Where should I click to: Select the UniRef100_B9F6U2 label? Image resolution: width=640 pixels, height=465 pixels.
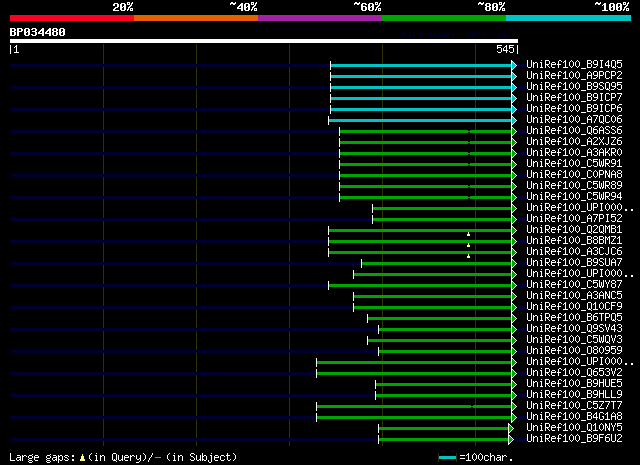click(x=574, y=439)
